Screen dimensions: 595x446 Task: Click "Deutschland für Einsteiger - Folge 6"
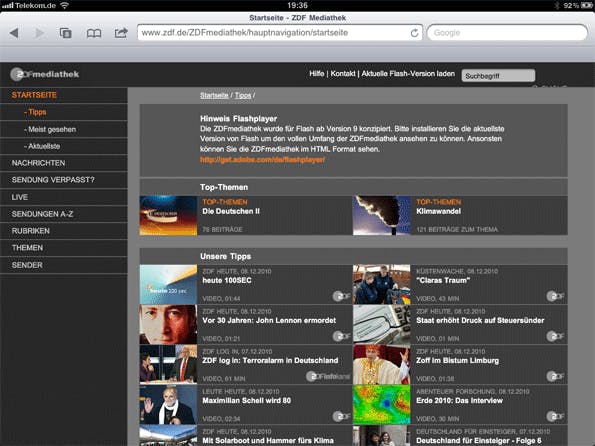click(x=479, y=441)
